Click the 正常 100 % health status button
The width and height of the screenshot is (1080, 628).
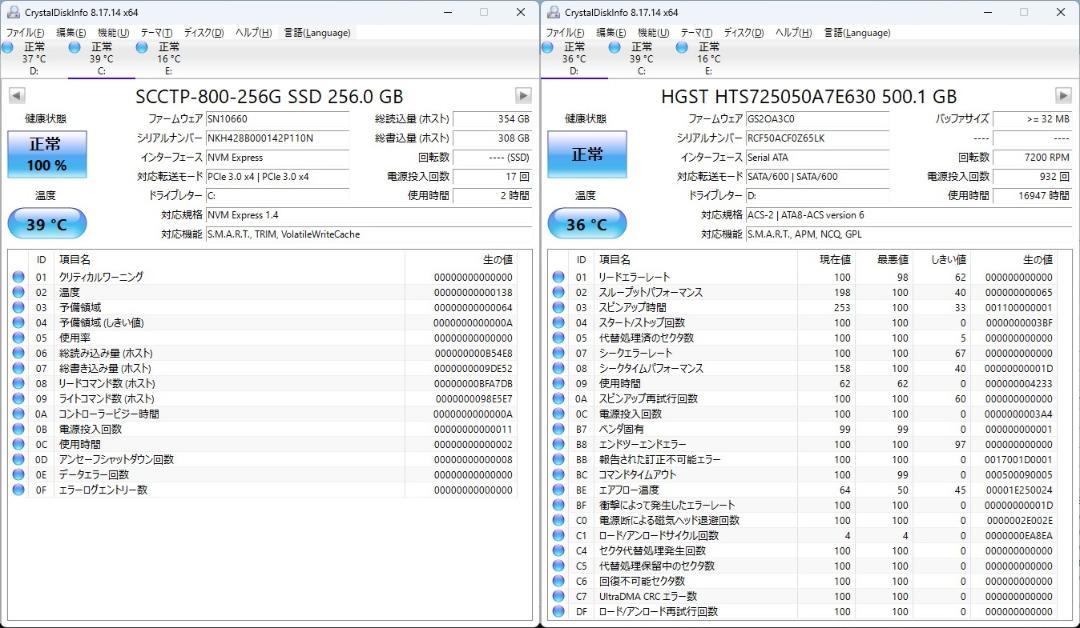47,154
